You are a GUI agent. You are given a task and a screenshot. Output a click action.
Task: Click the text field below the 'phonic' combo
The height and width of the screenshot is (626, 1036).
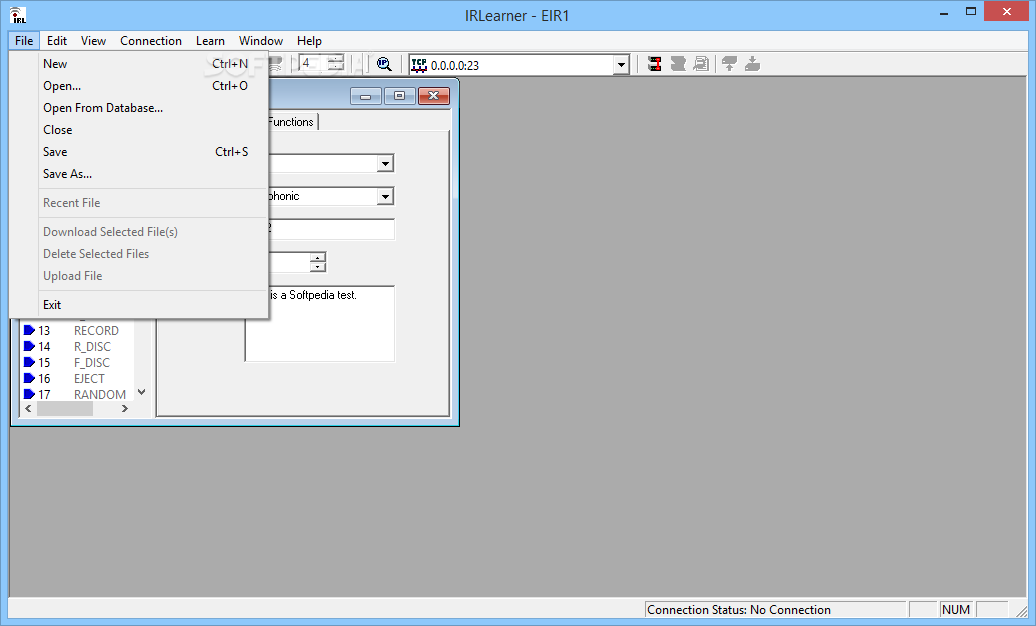[x=330, y=229]
